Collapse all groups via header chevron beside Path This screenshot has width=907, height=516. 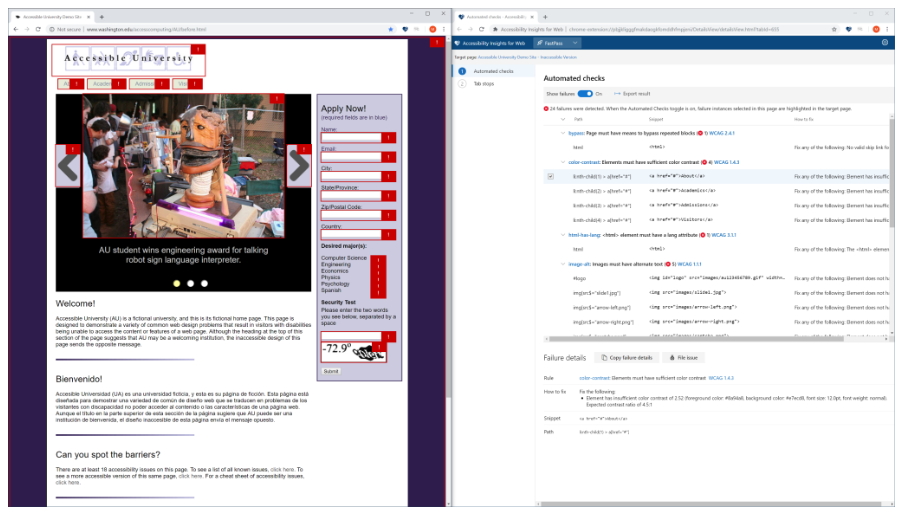pos(563,119)
